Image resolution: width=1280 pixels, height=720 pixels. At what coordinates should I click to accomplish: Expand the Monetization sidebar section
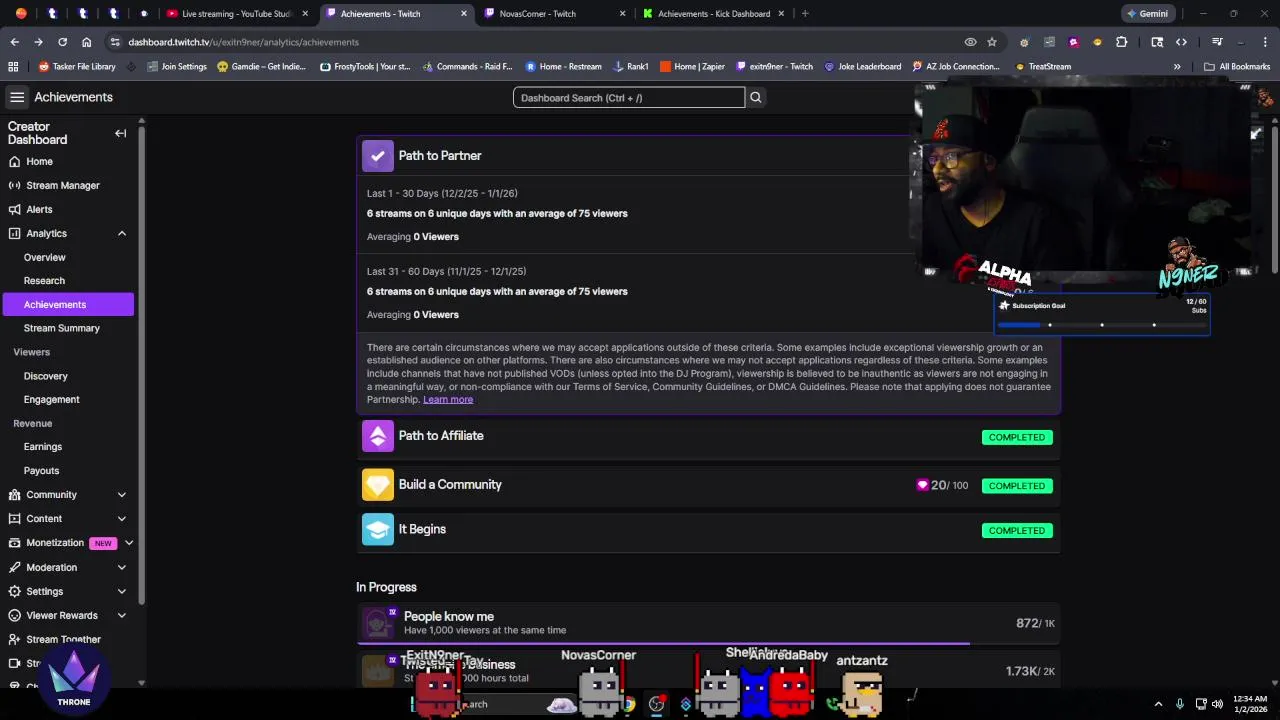(129, 543)
